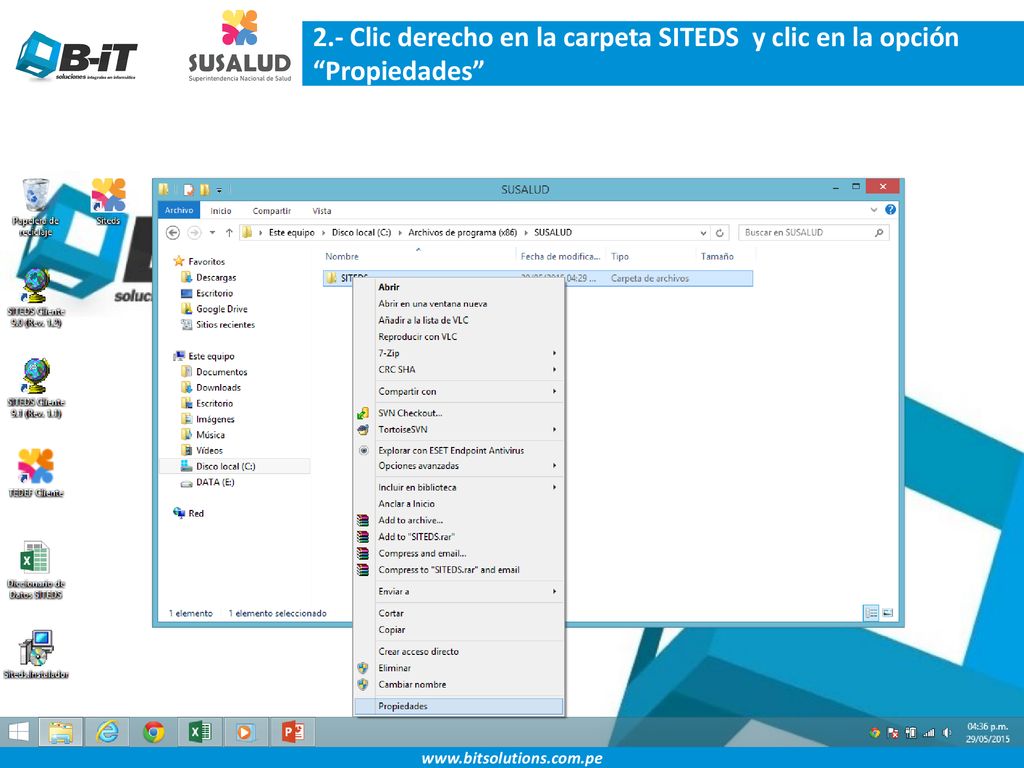
Task: Click the volume icon in system tray
Action: 946,733
